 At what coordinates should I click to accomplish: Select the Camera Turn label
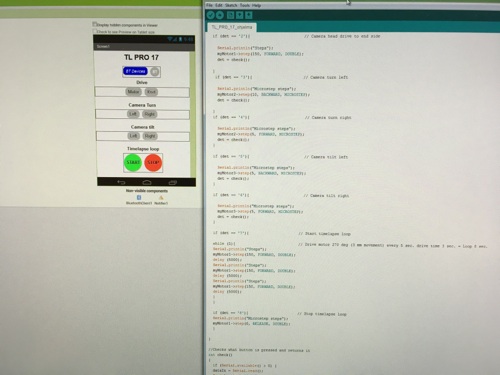pyautogui.click(x=142, y=105)
